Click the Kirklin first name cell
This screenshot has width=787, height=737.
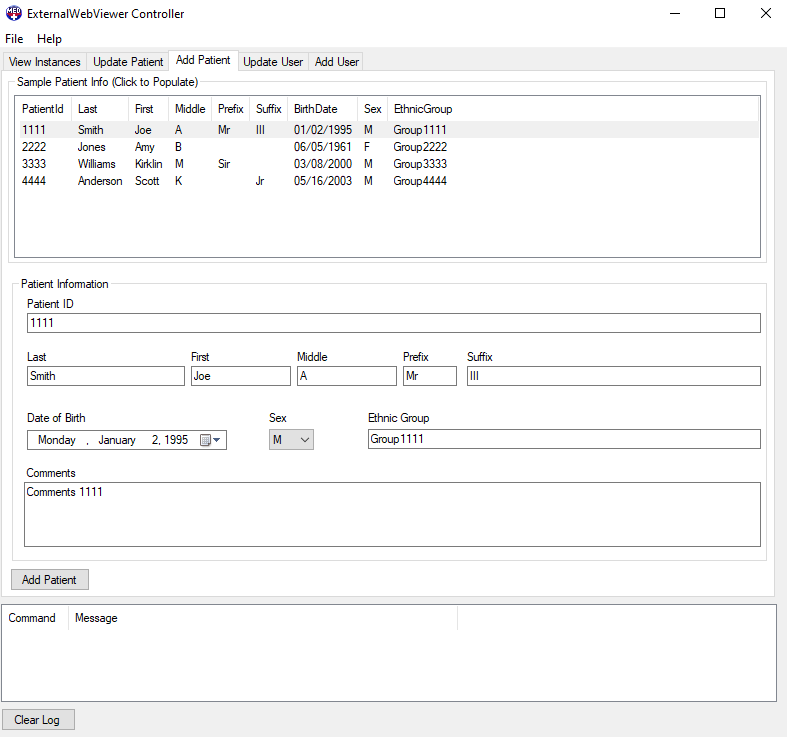coord(149,164)
